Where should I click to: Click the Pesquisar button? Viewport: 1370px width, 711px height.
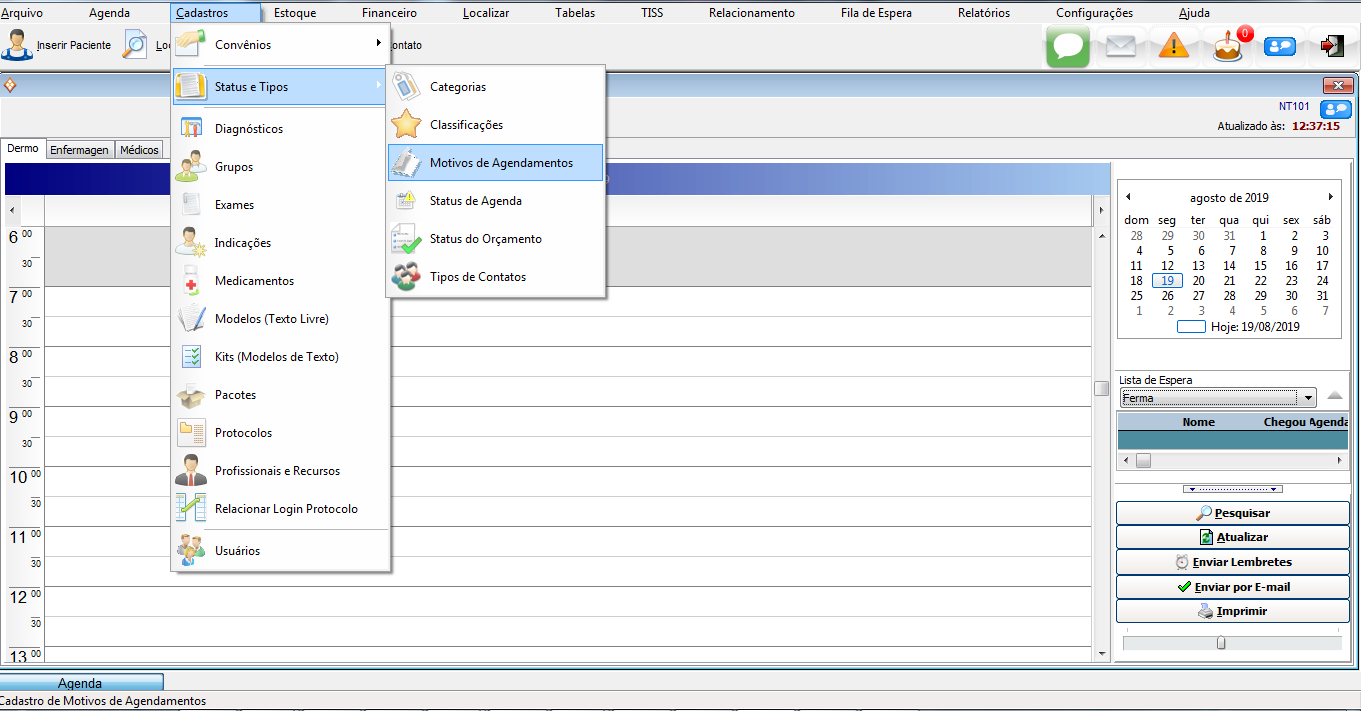pyautogui.click(x=1232, y=513)
